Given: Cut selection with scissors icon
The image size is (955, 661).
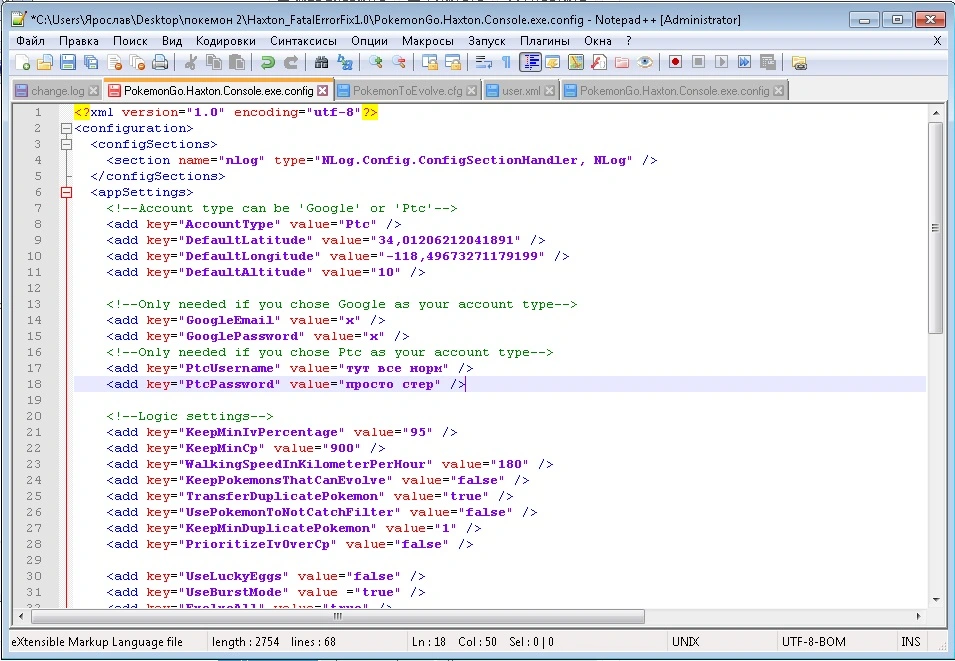Looking at the screenshot, I should [x=191, y=62].
